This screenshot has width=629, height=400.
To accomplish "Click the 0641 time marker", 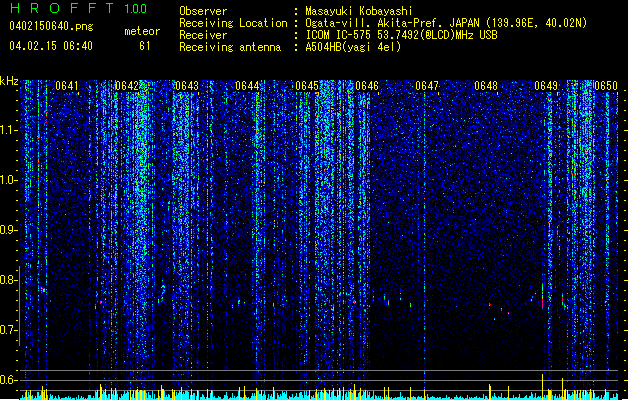I will (x=67, y=86).
